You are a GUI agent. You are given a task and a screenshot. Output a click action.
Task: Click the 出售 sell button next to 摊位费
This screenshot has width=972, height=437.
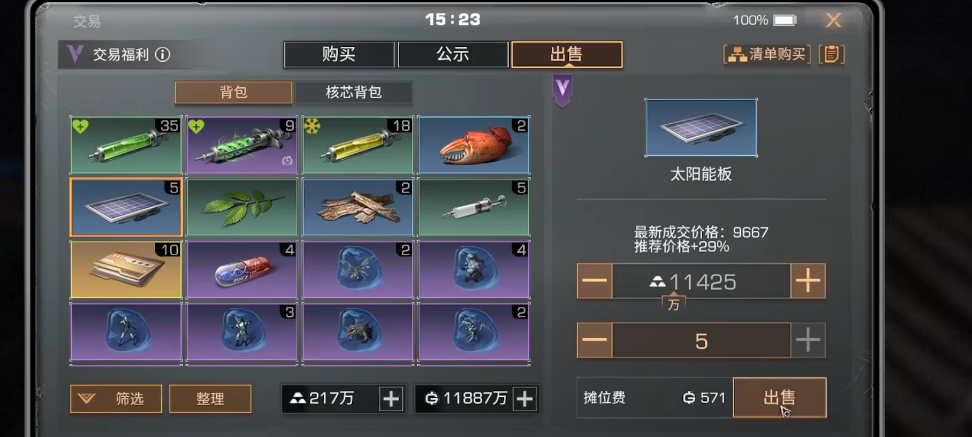coord(779,397)
